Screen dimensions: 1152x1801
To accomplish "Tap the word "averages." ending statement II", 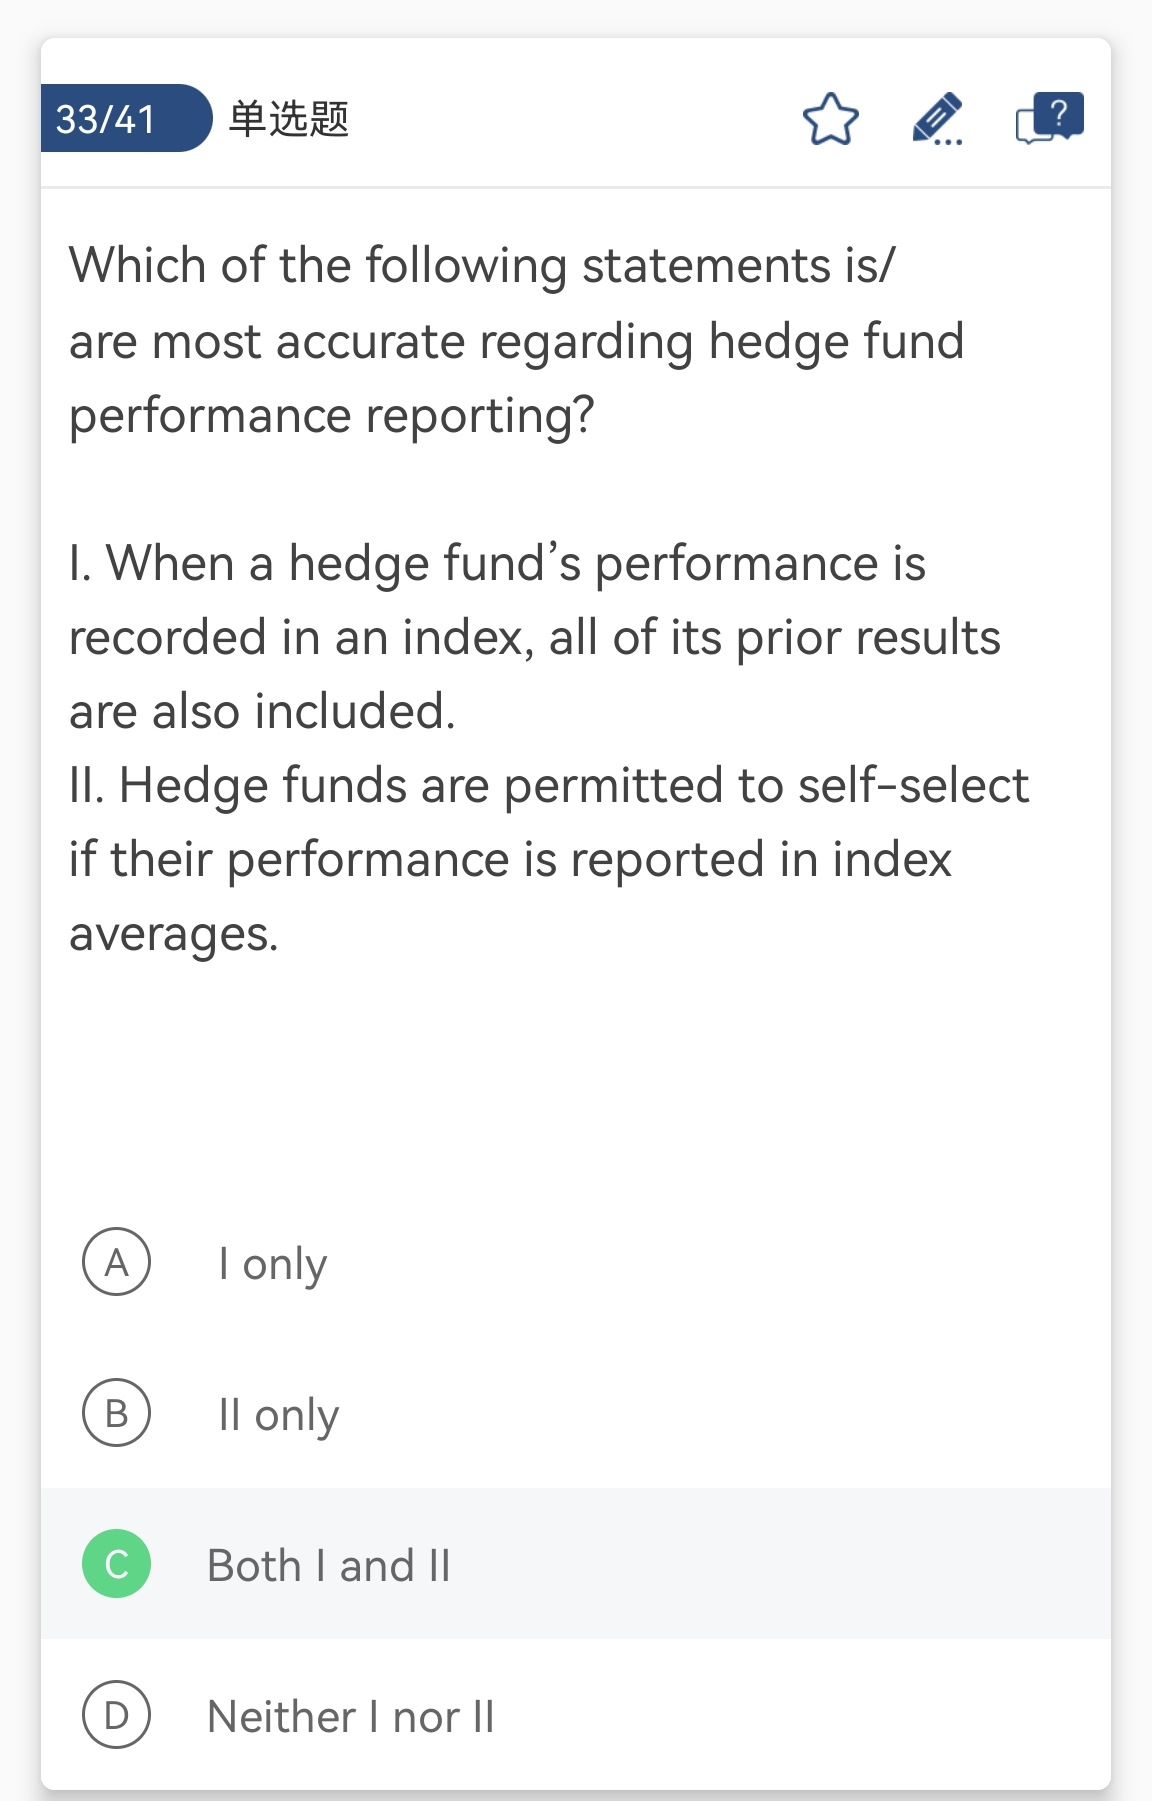I will (x=174, y=934).
